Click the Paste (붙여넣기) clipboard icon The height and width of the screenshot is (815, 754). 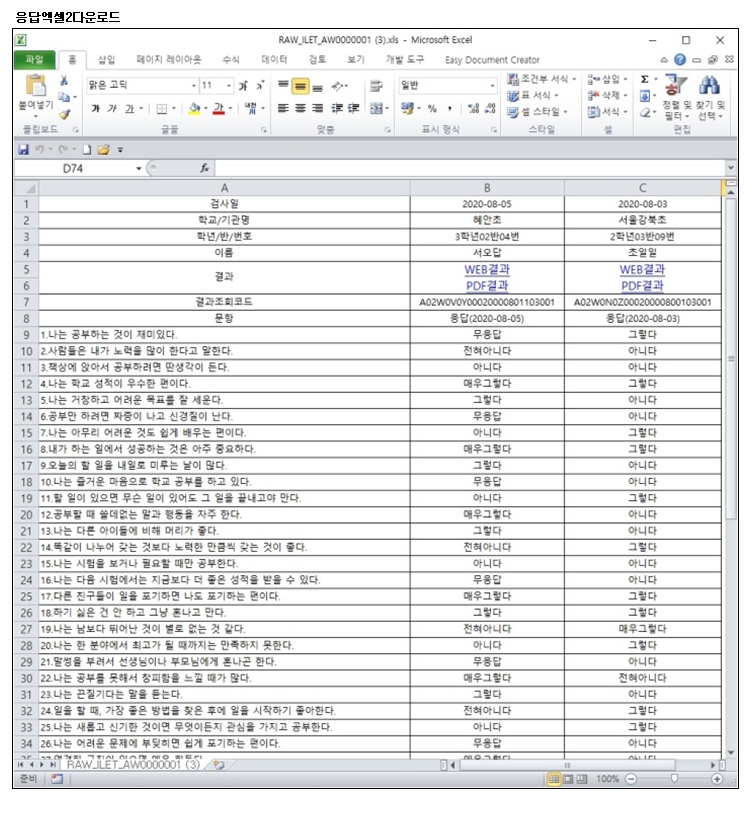pos(35,86)
